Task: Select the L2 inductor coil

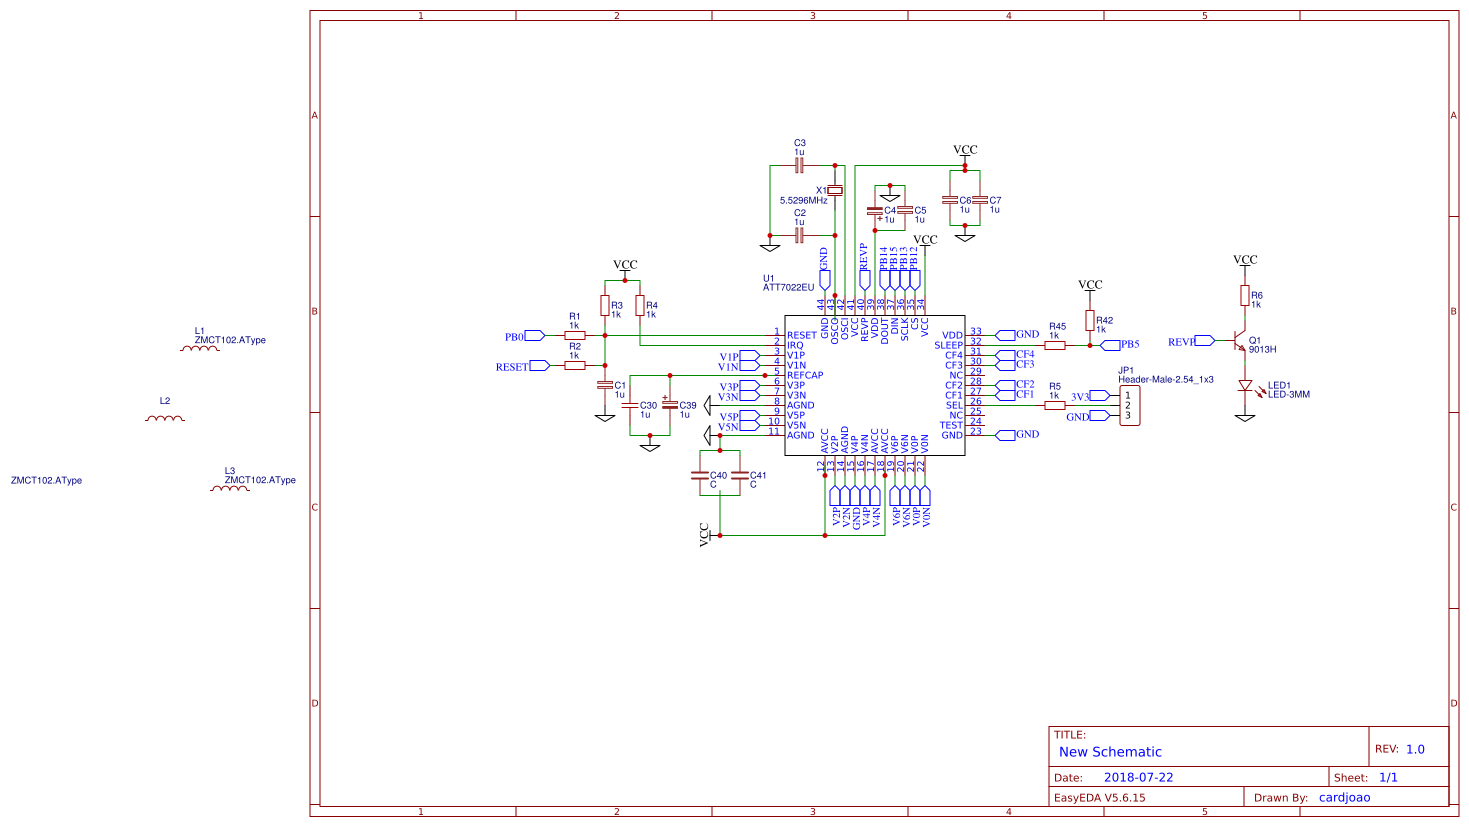Action: point(165,418)
